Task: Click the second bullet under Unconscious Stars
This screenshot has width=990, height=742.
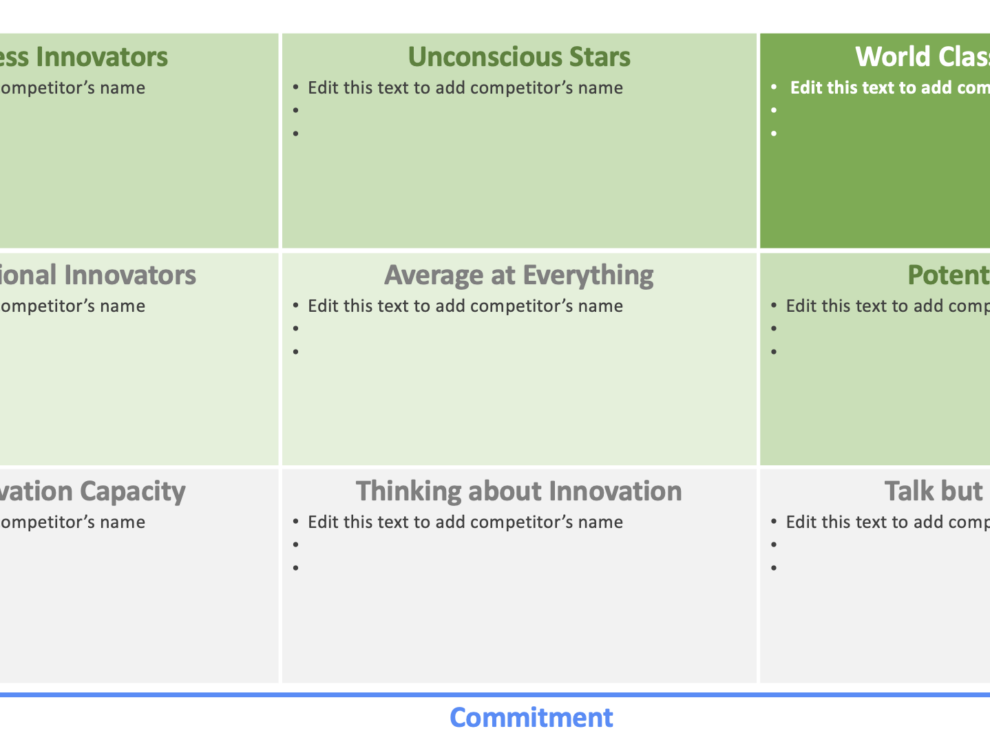Action: pyautogui.click(x=297, y=111)
